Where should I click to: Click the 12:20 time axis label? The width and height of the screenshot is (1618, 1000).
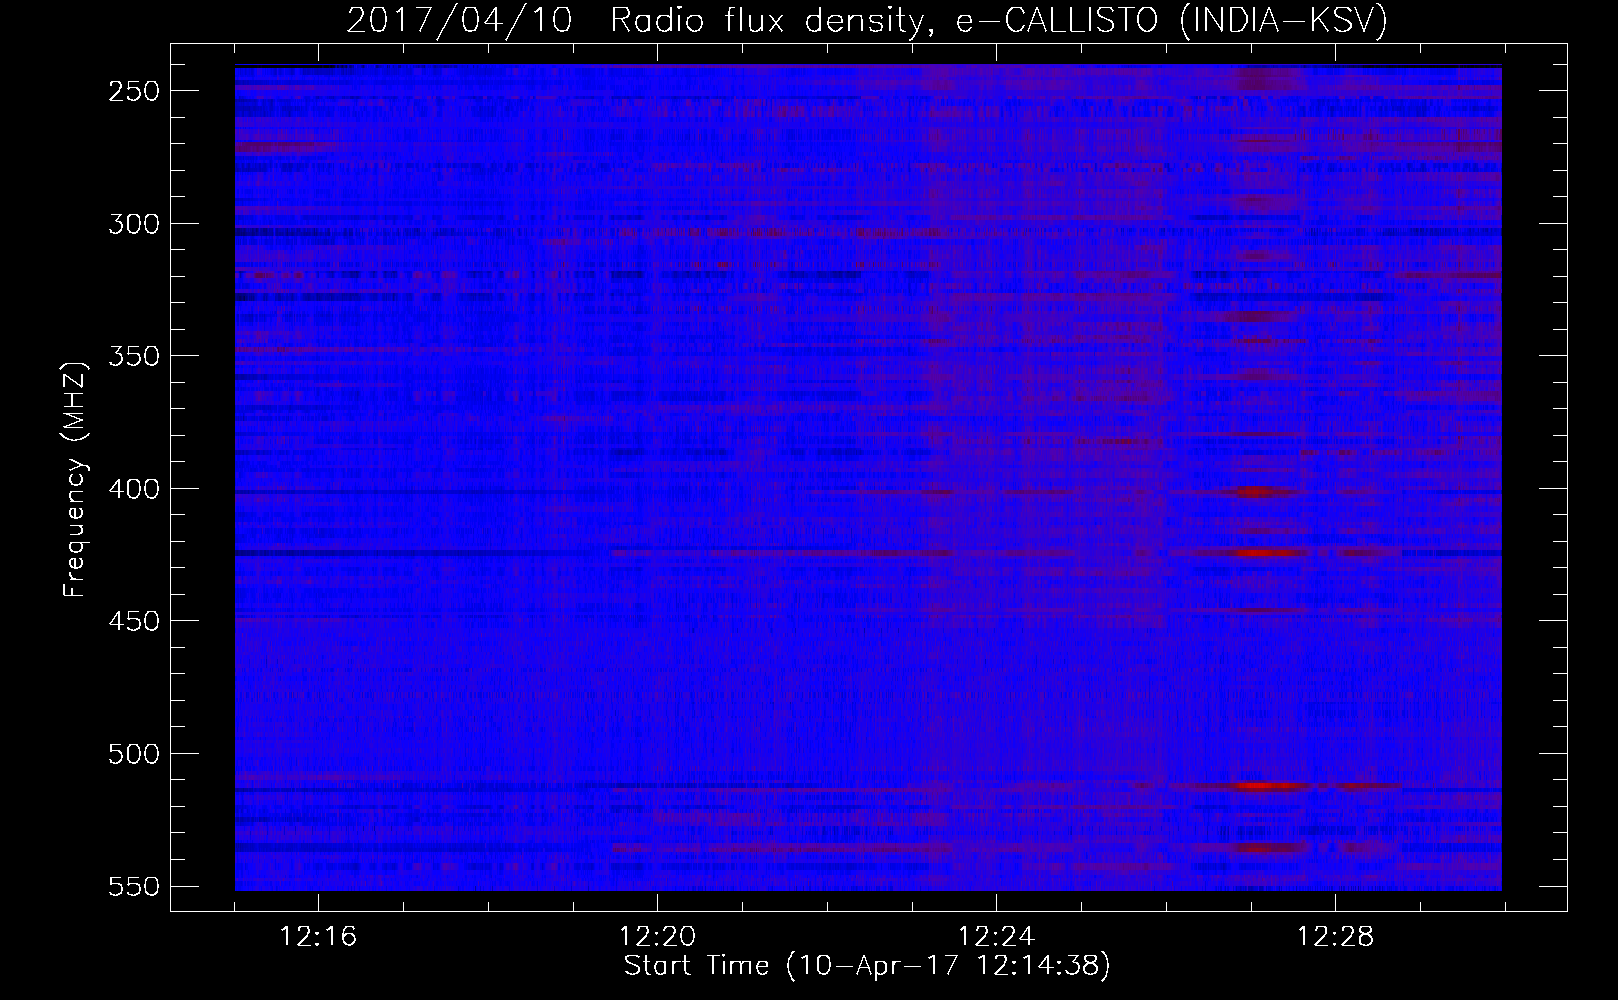tap(657, 937)
